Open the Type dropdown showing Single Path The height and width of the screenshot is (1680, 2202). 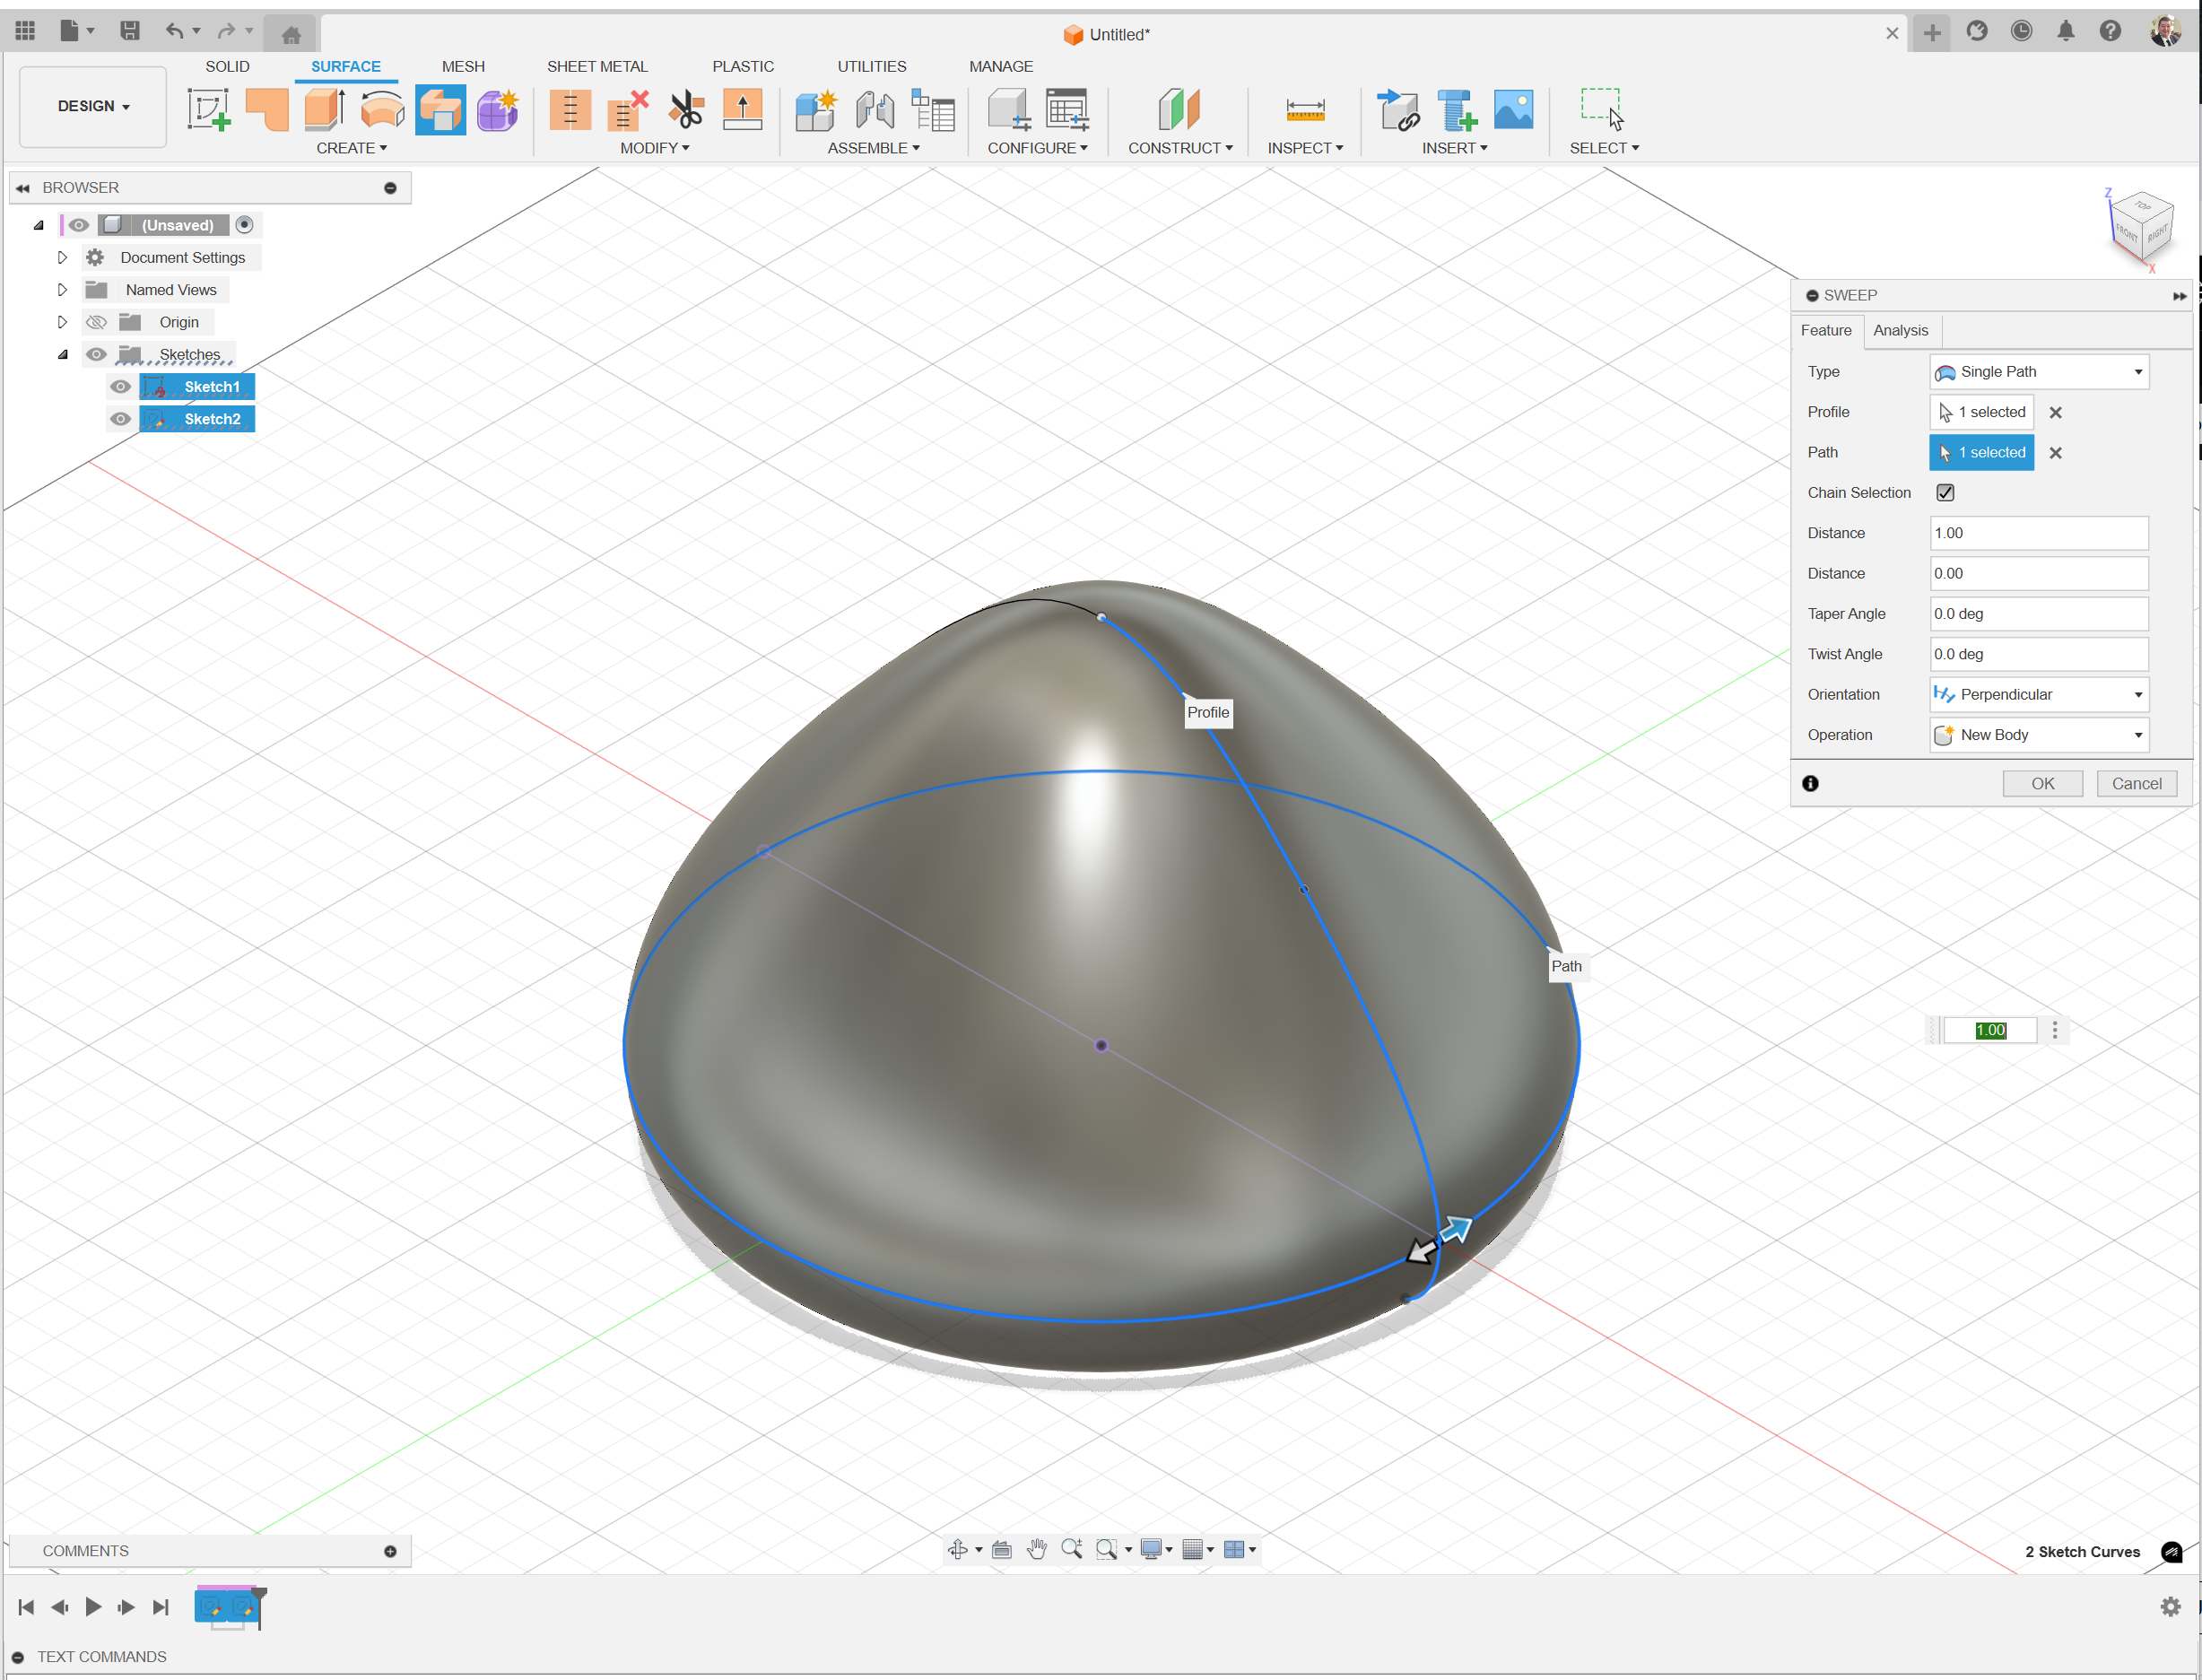2039,371
